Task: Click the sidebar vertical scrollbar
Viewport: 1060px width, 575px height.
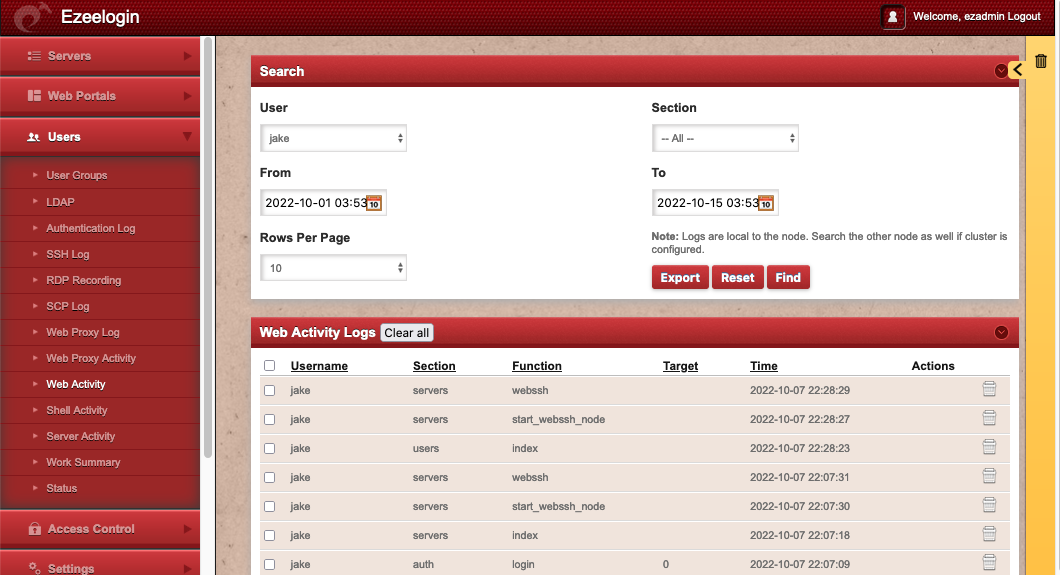Action: [208, 248]
